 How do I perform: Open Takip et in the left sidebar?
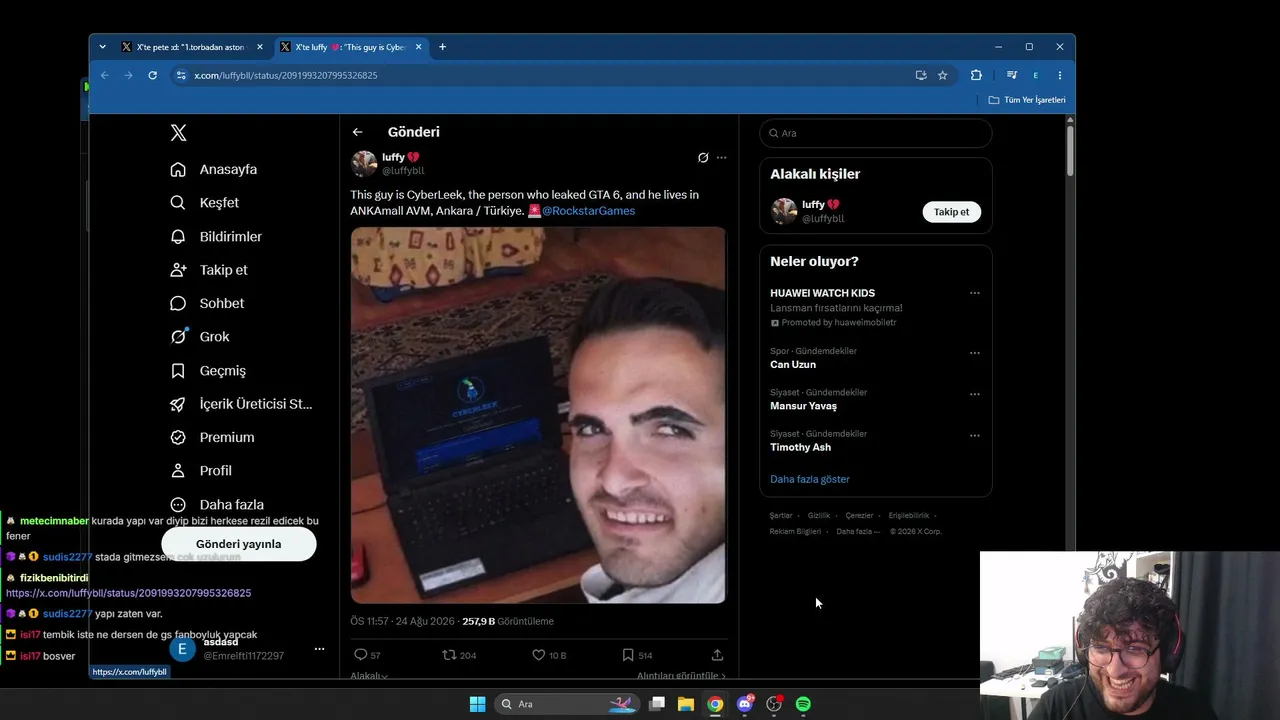209,270
